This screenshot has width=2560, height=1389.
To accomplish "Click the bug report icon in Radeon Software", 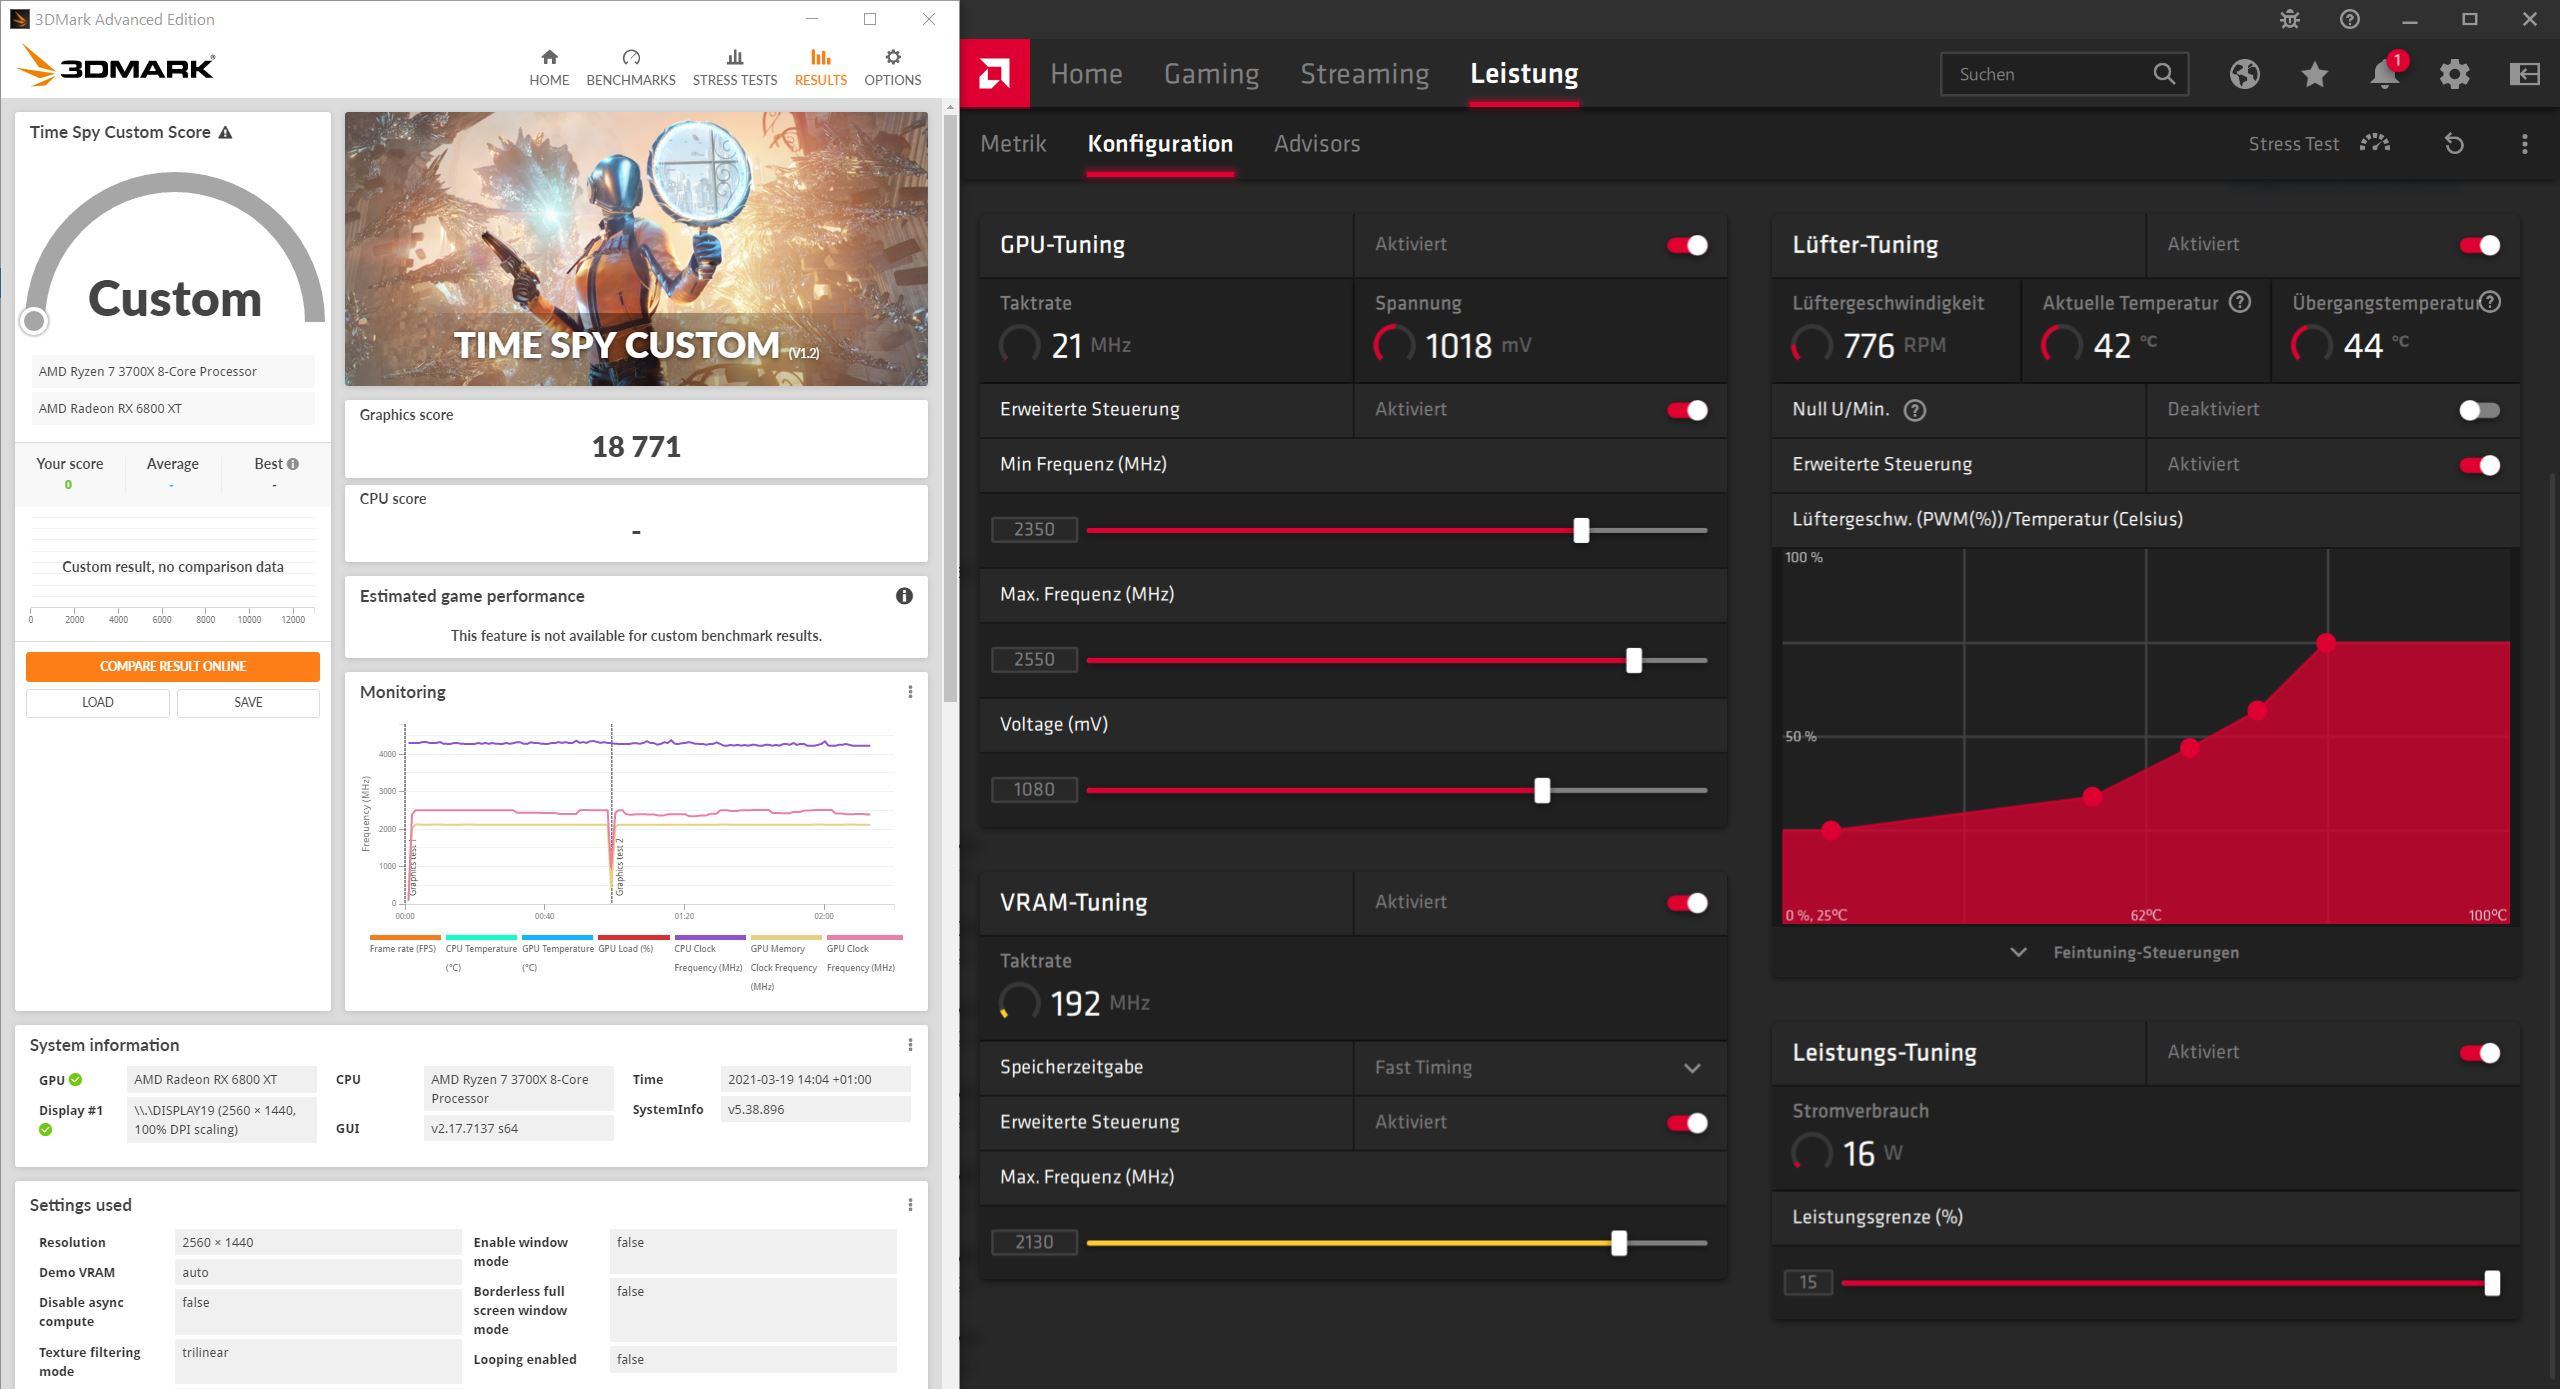I will tap(2289, 19).
